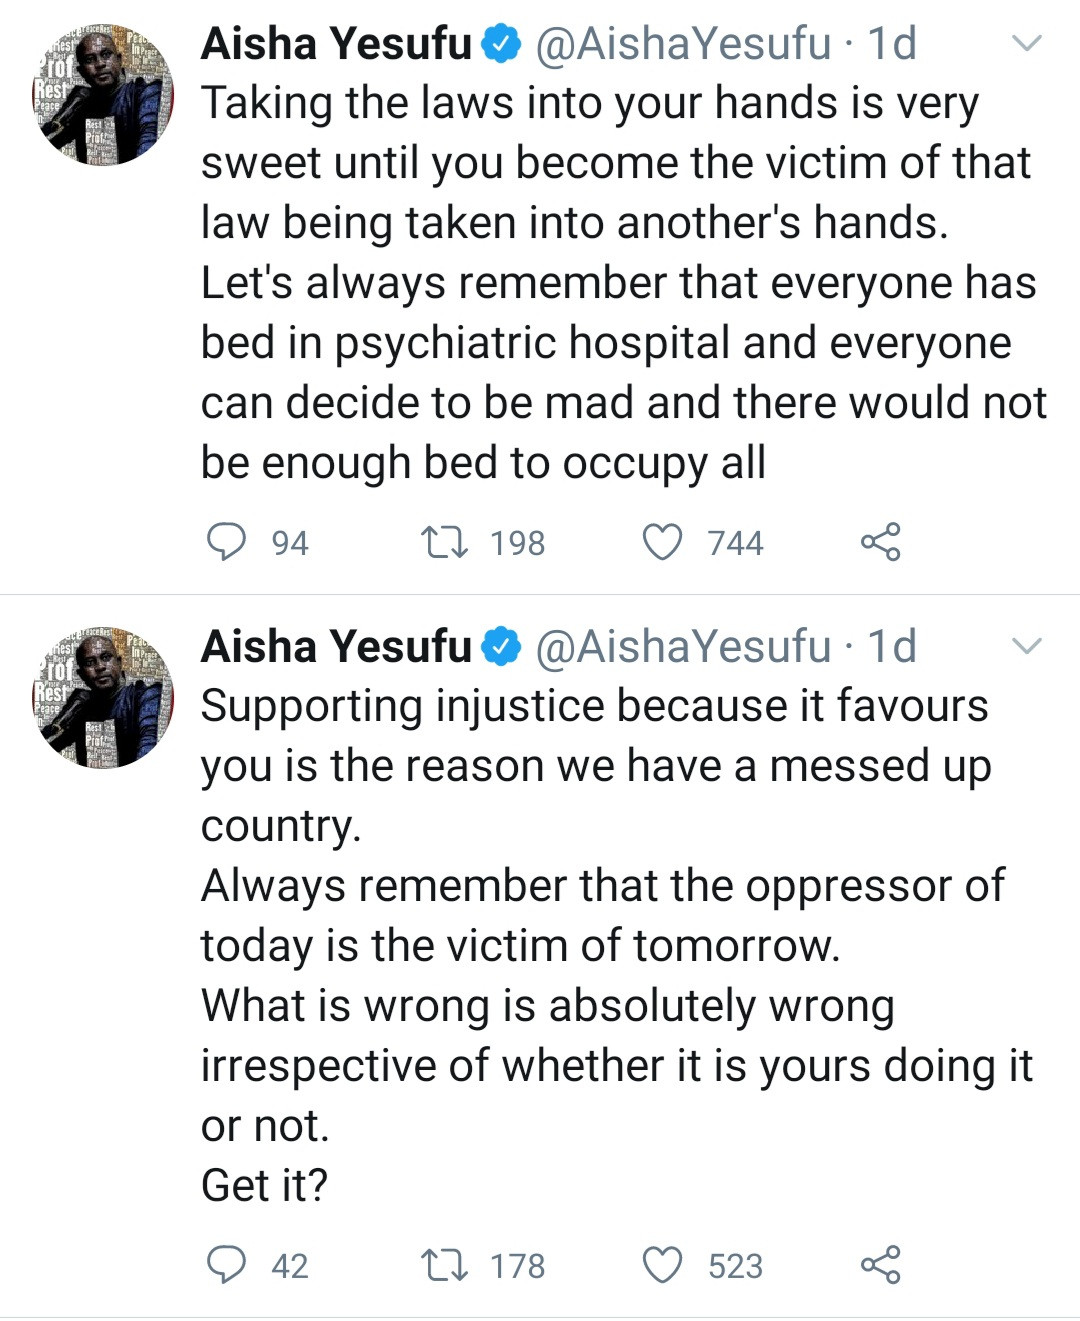Open profile picture on first tweet
This screenshot has width=1080, height=1321.
(x=103, y=95)
